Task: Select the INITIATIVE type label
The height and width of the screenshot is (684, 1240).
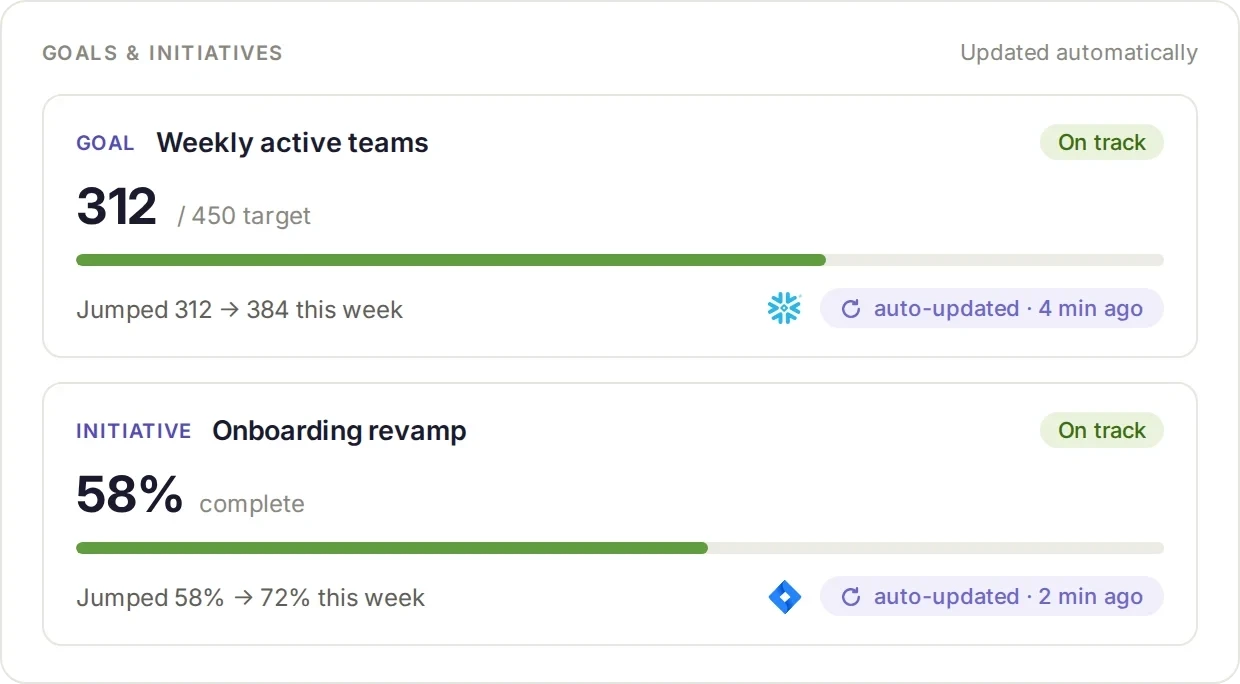Action: point(134,431)
